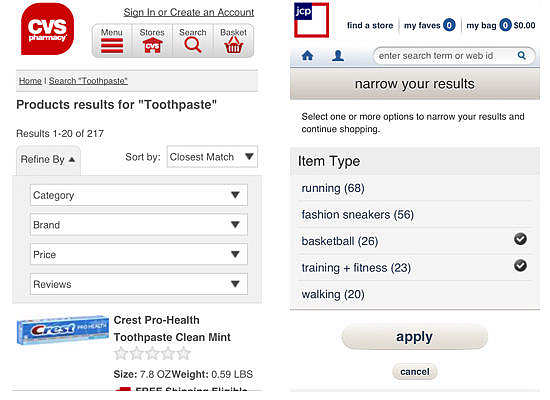This screenshot has width=550, height=400.
Task: Open the Basket icon
Action: [x=234, y=45]
